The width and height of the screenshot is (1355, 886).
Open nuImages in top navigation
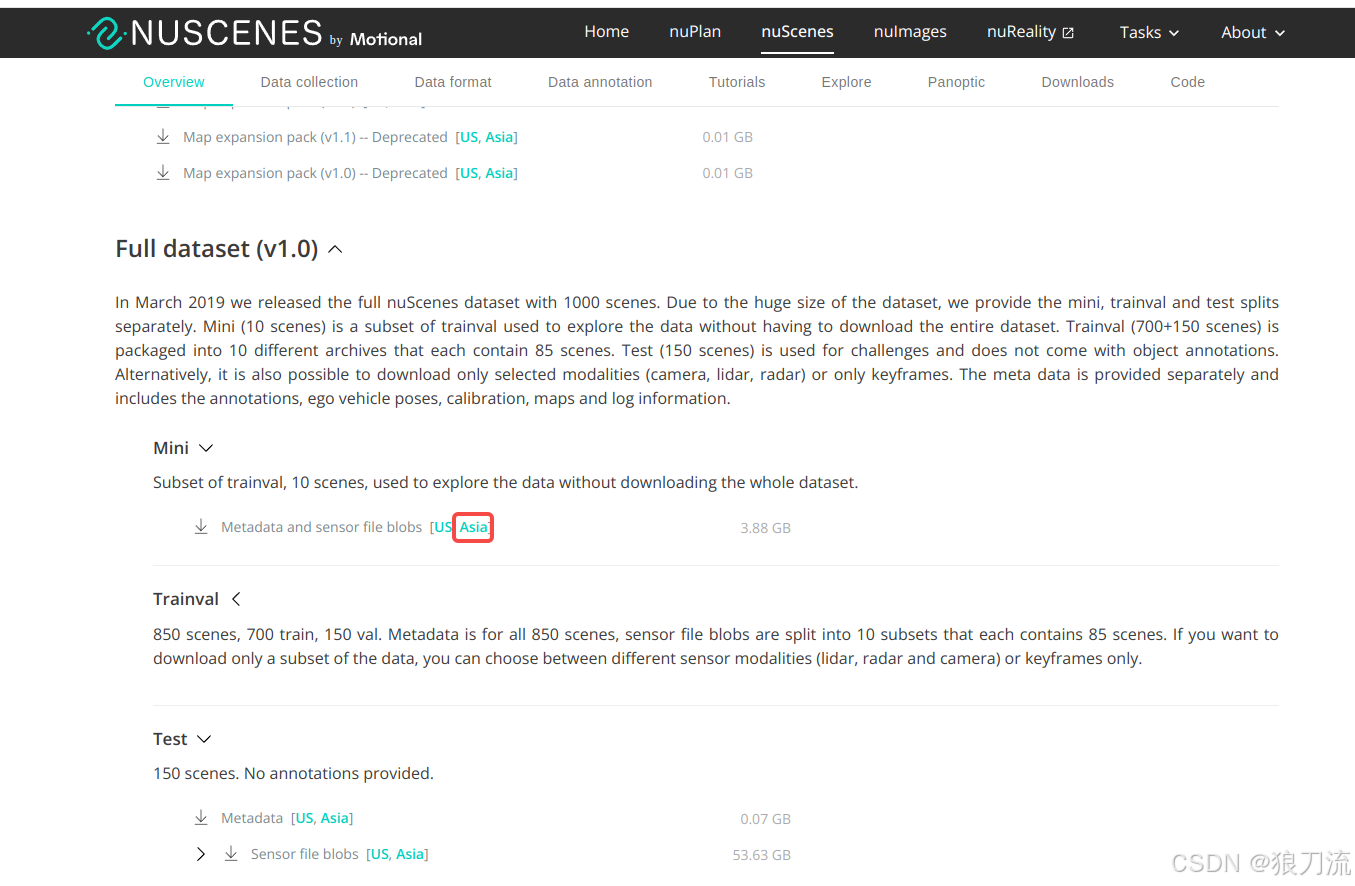(x=910, y=31)
